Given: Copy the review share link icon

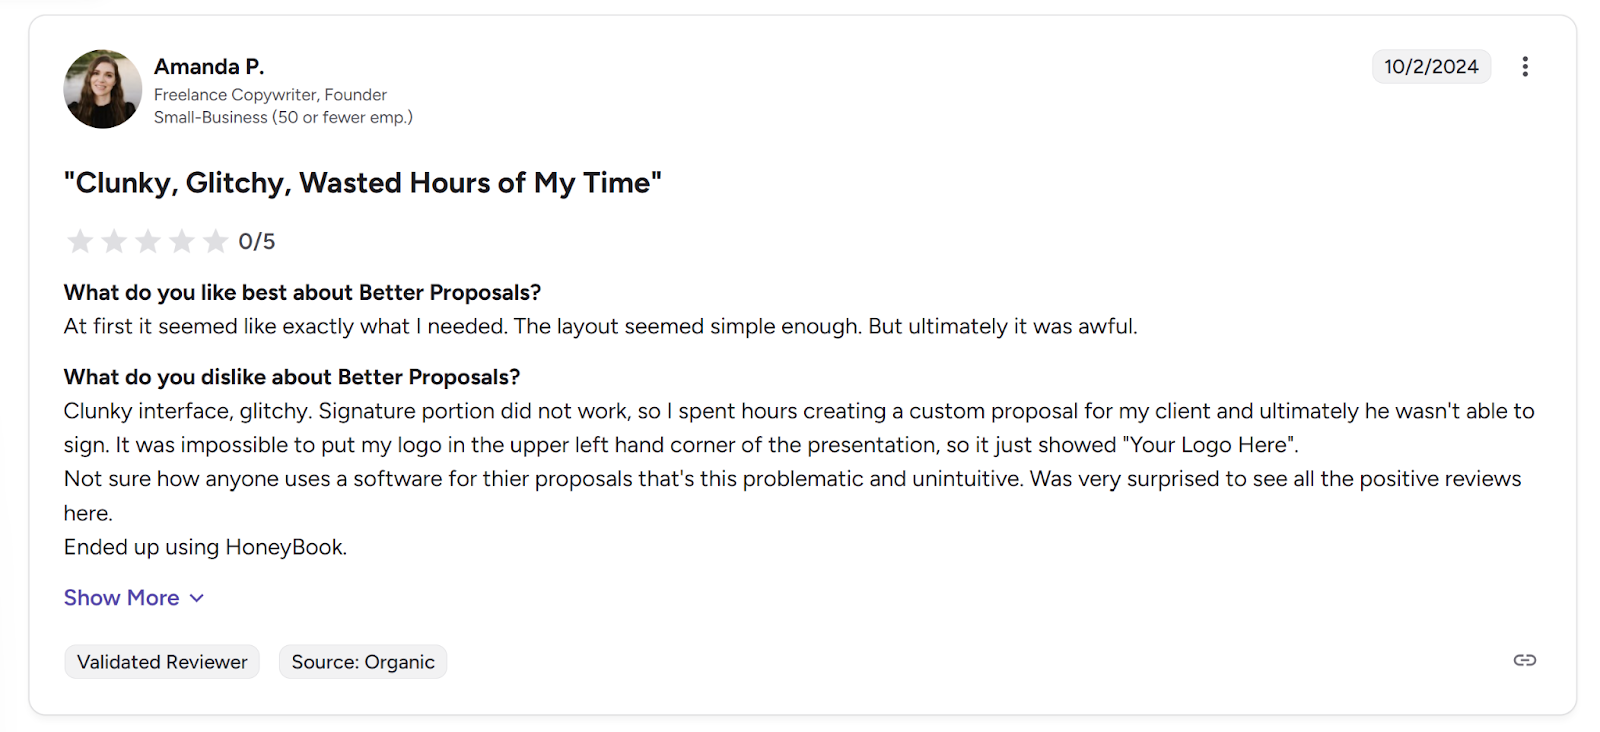Looking at the screenshot, I should tap(1525, 660).
